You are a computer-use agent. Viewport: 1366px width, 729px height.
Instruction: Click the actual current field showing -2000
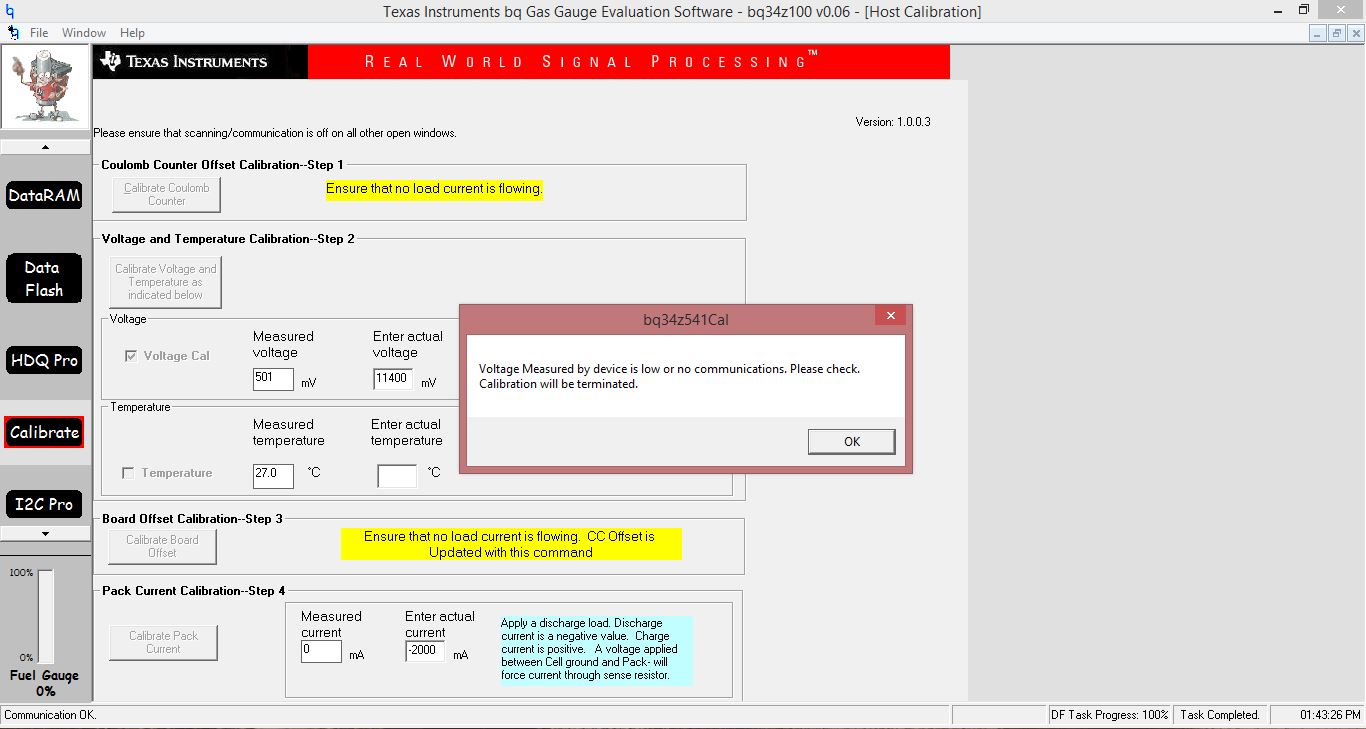[425, 651]
